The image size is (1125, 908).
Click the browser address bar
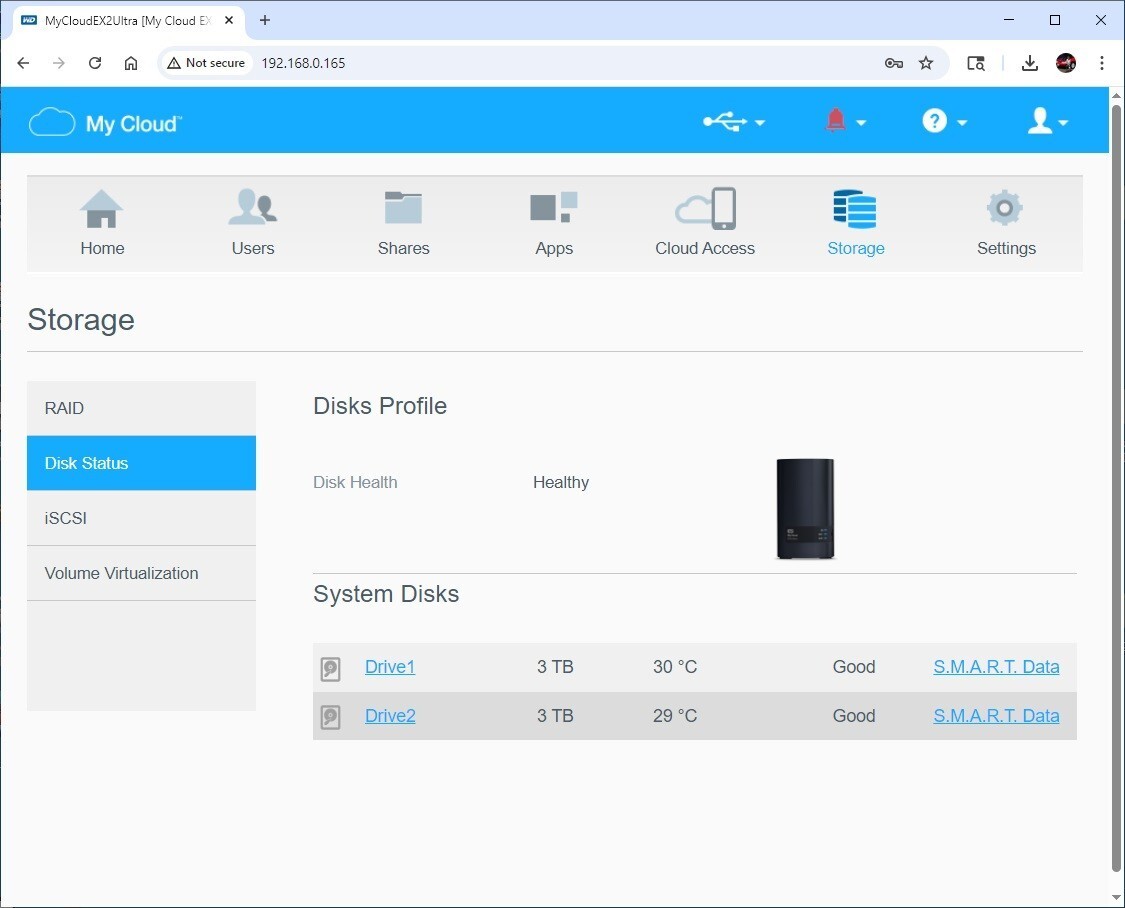coord(560,63)
